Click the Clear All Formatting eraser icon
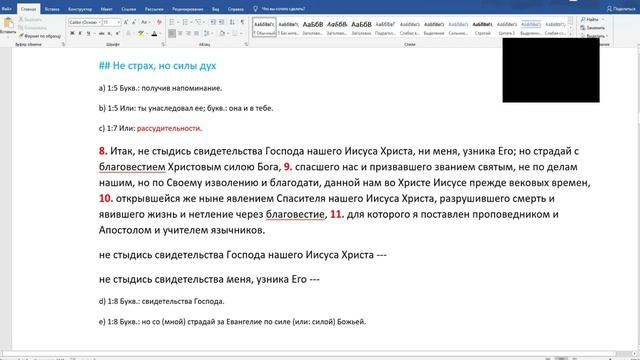This screenshot has height=360, width=640. pos(159,22)
